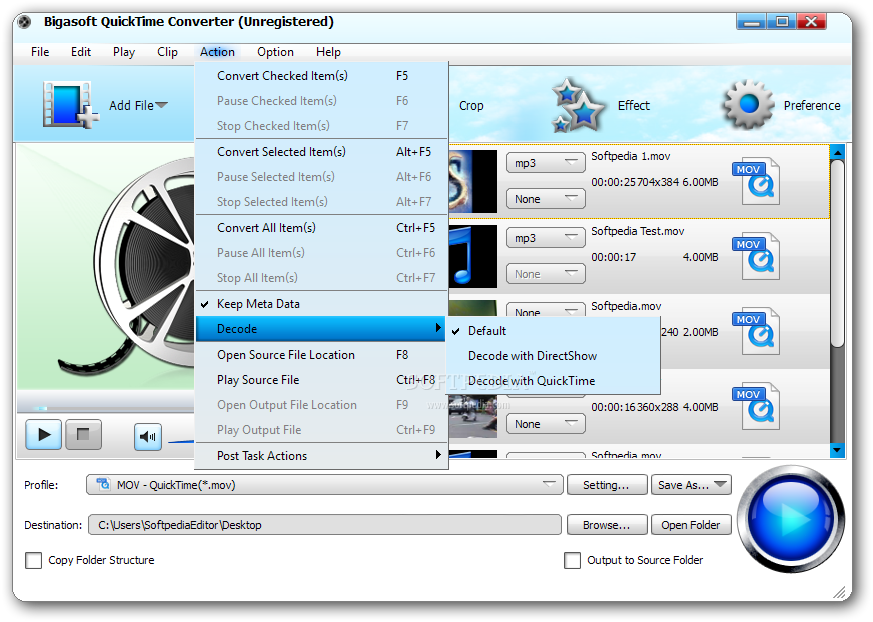Click the application icon in the title bar

click(24, 22)
